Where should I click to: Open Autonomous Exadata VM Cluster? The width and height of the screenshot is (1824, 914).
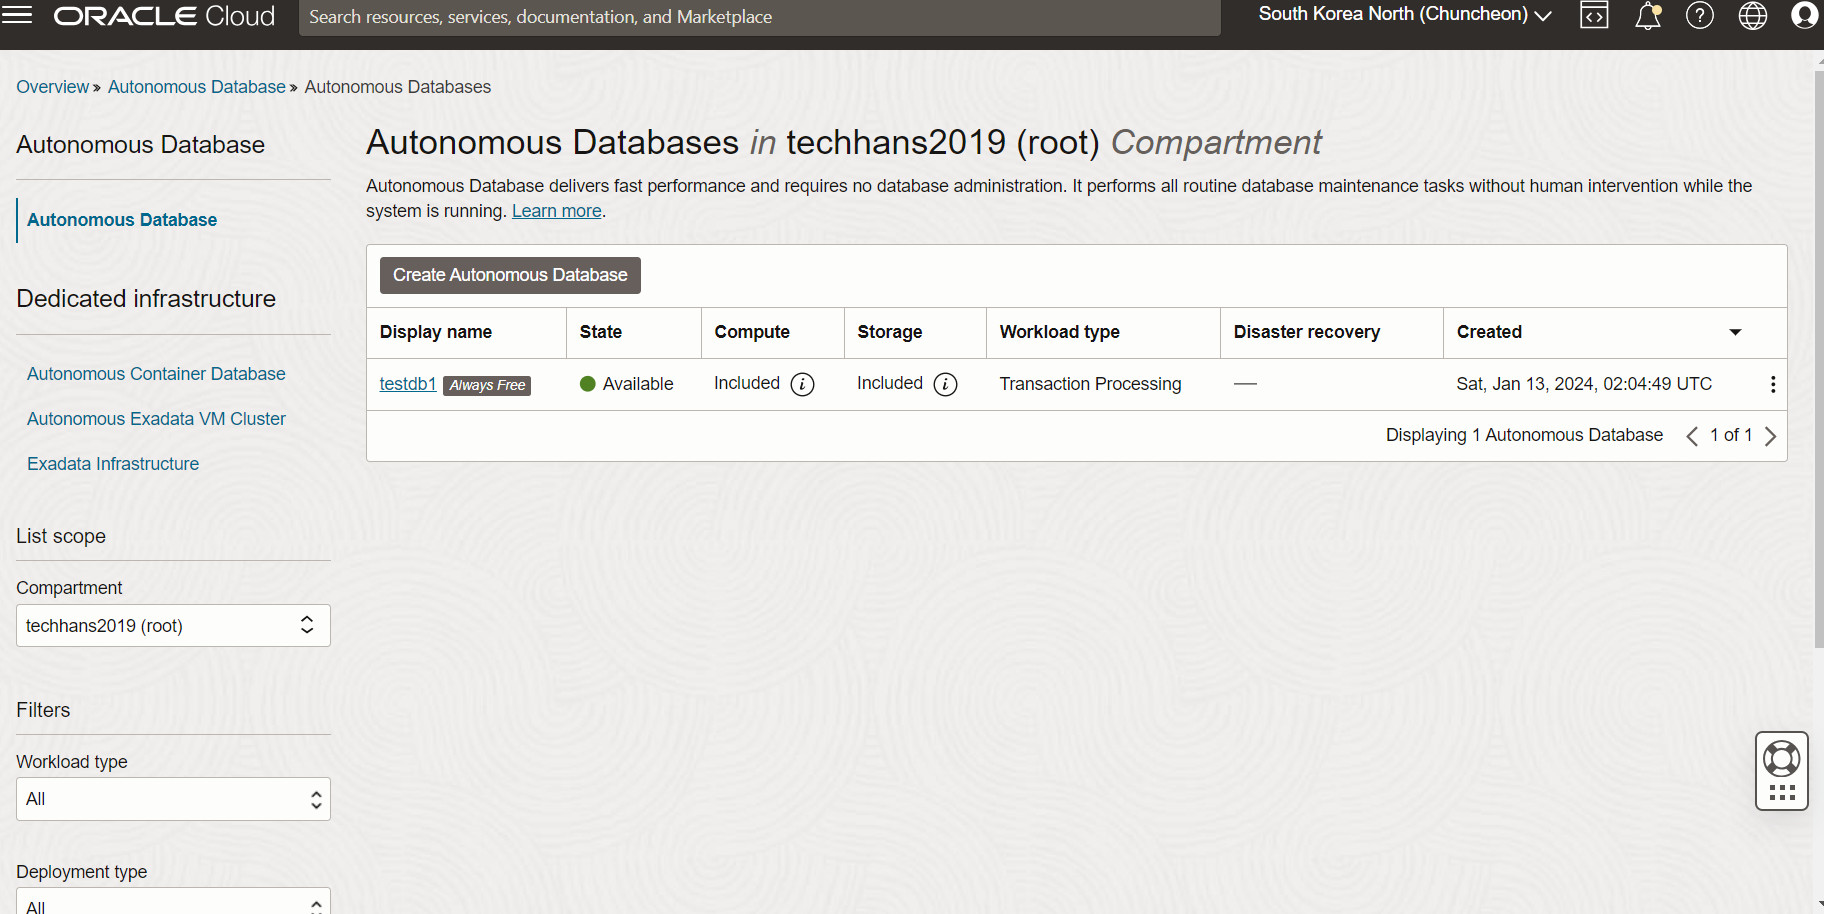(156, 419)
